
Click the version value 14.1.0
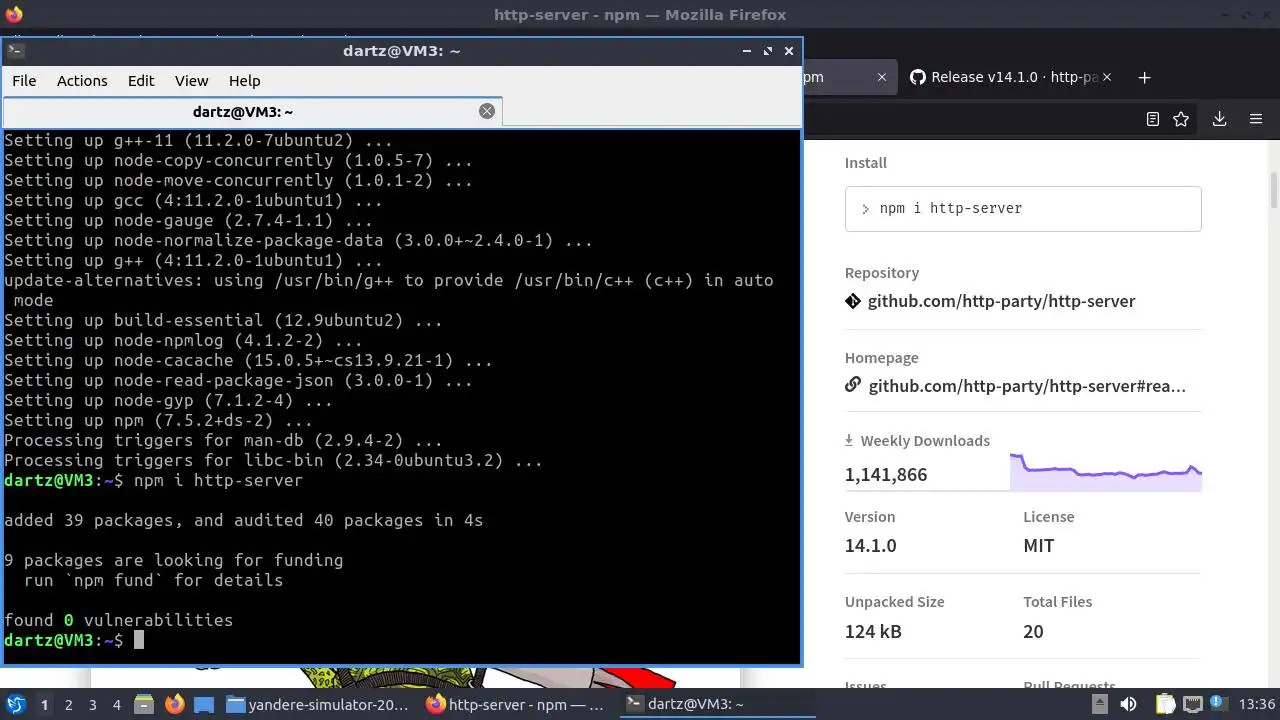pyautogui.click(x=870, y=546)
